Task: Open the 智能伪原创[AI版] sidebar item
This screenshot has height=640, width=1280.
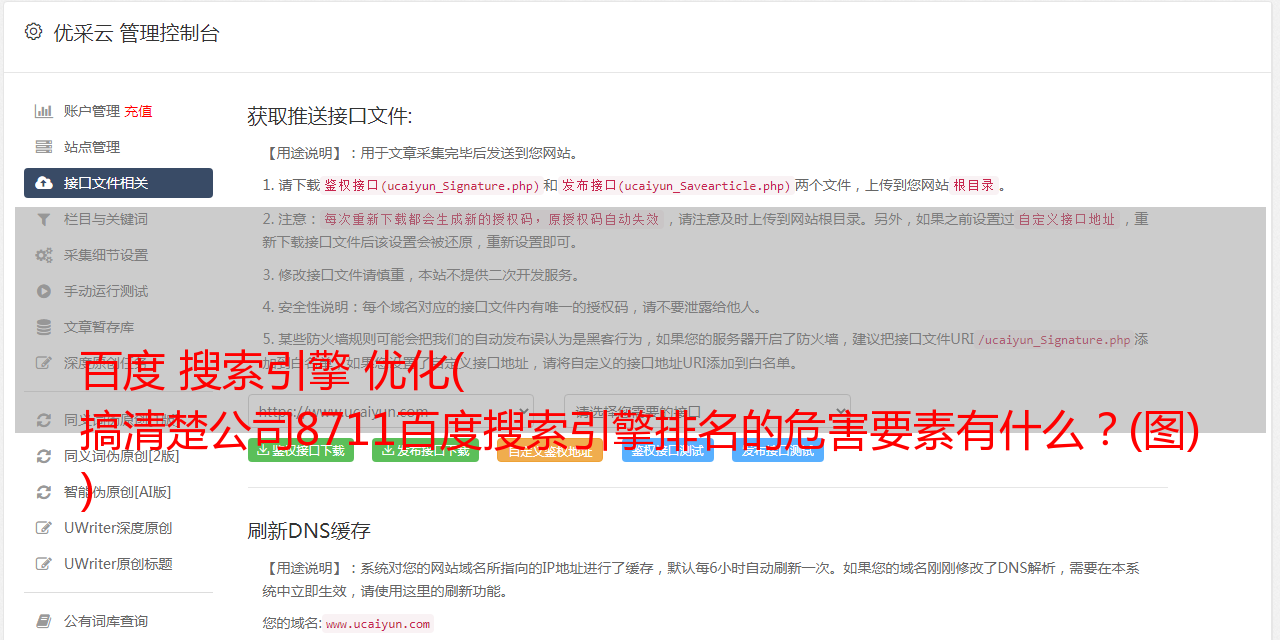Action: tap(118, 492)
